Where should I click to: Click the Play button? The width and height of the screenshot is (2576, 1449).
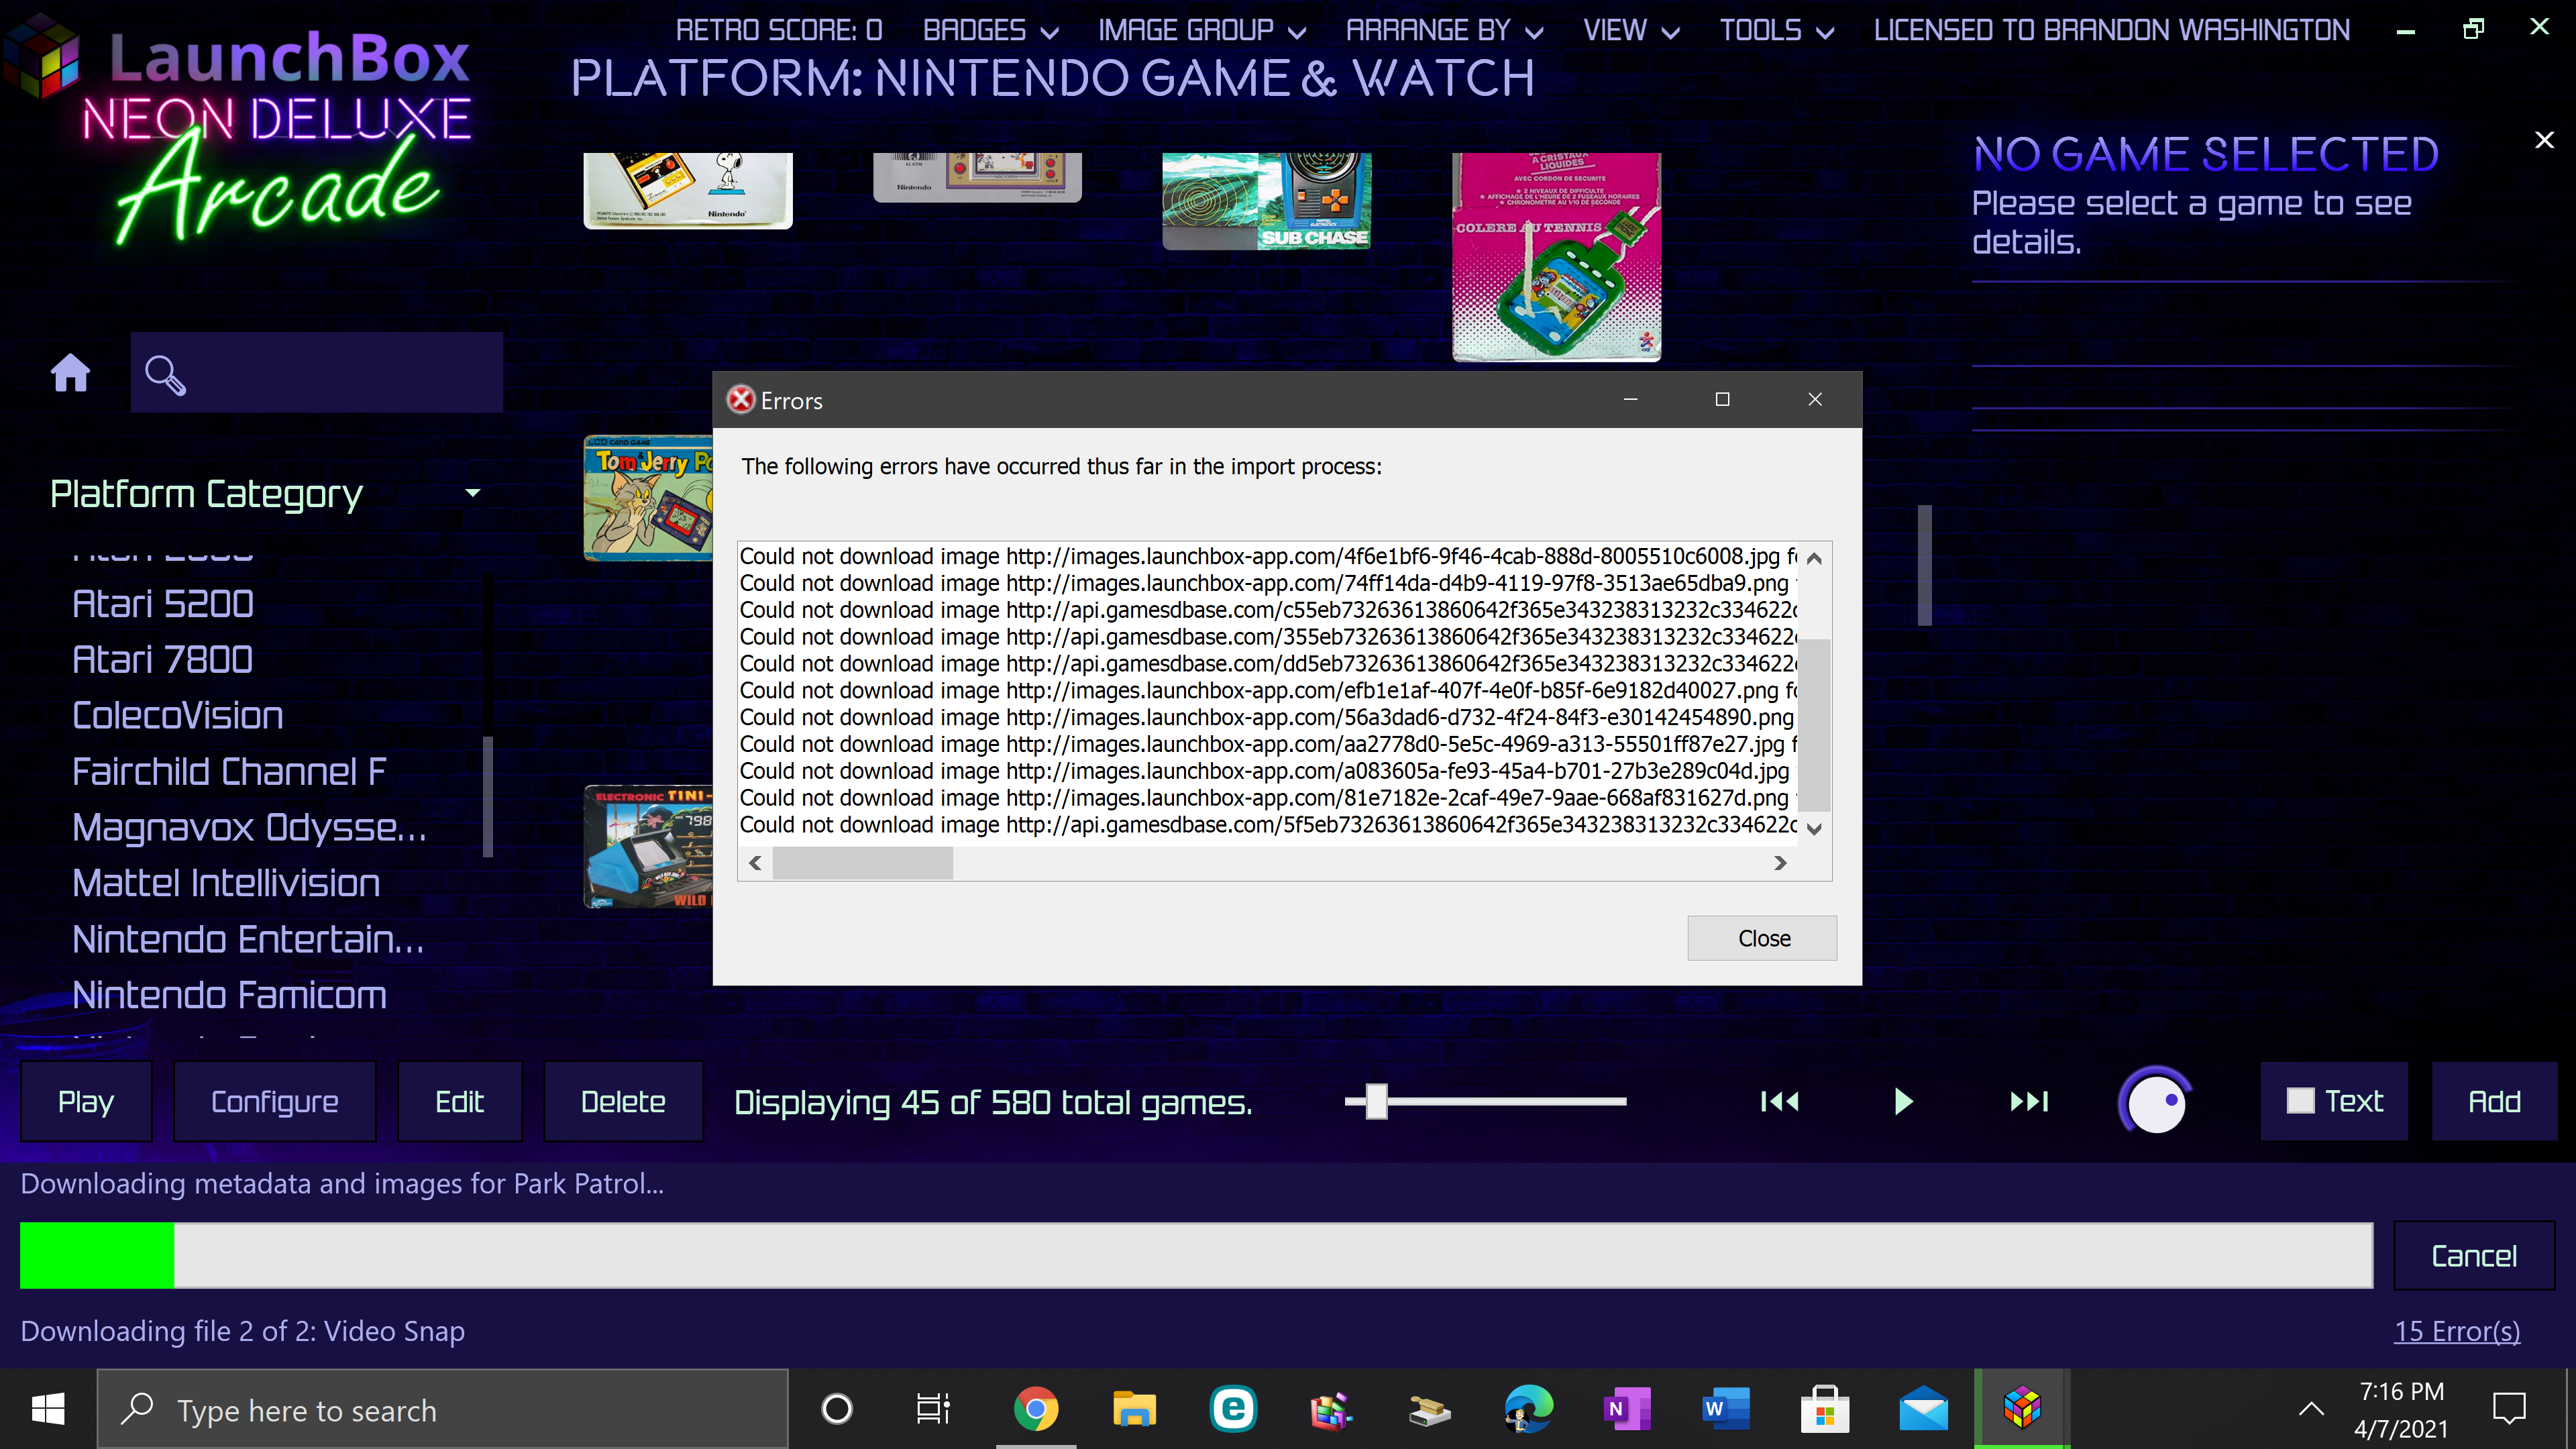tap(86, 1101)
